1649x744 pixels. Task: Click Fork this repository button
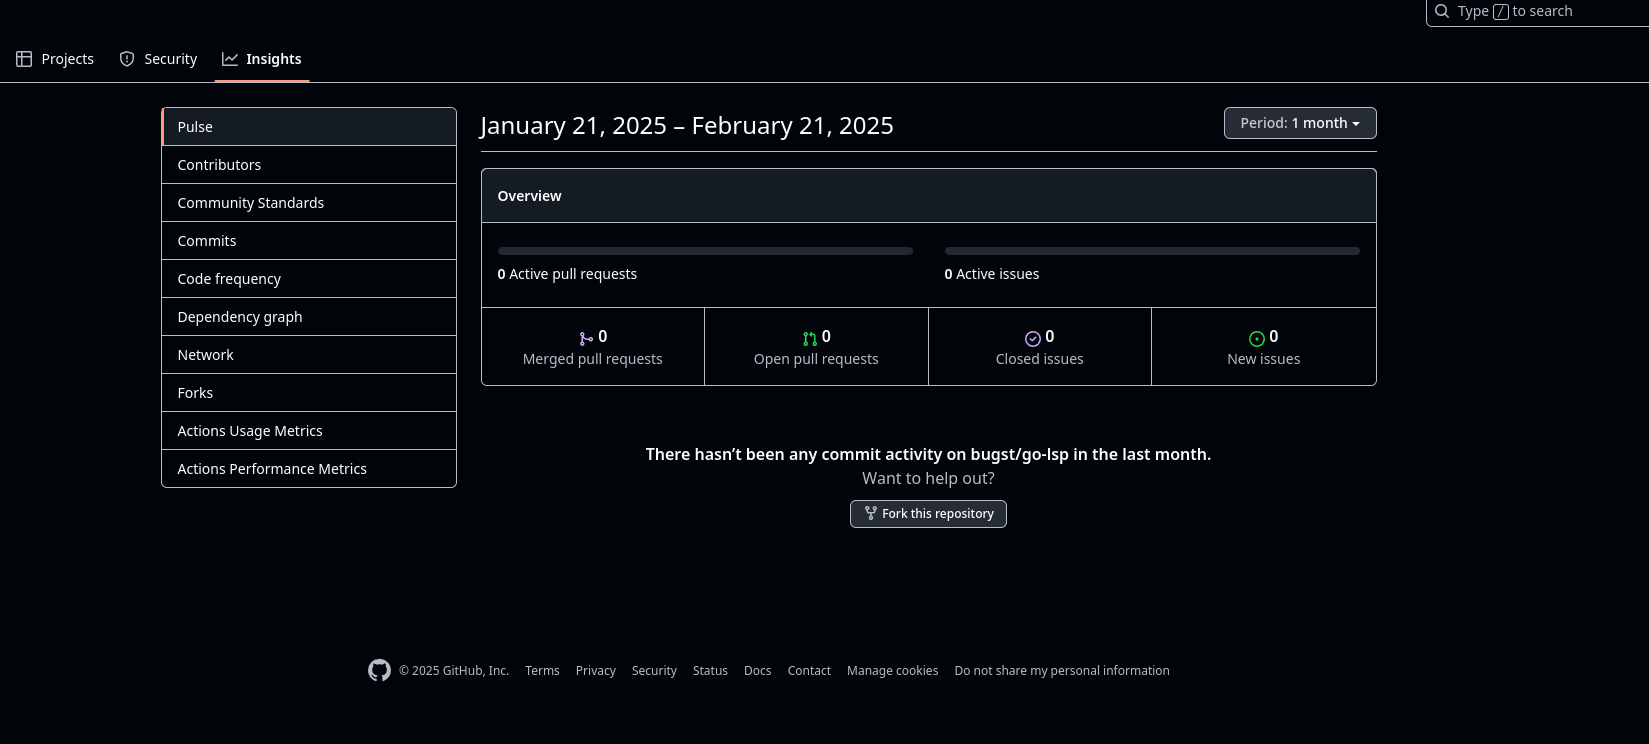tap(928, 514)
